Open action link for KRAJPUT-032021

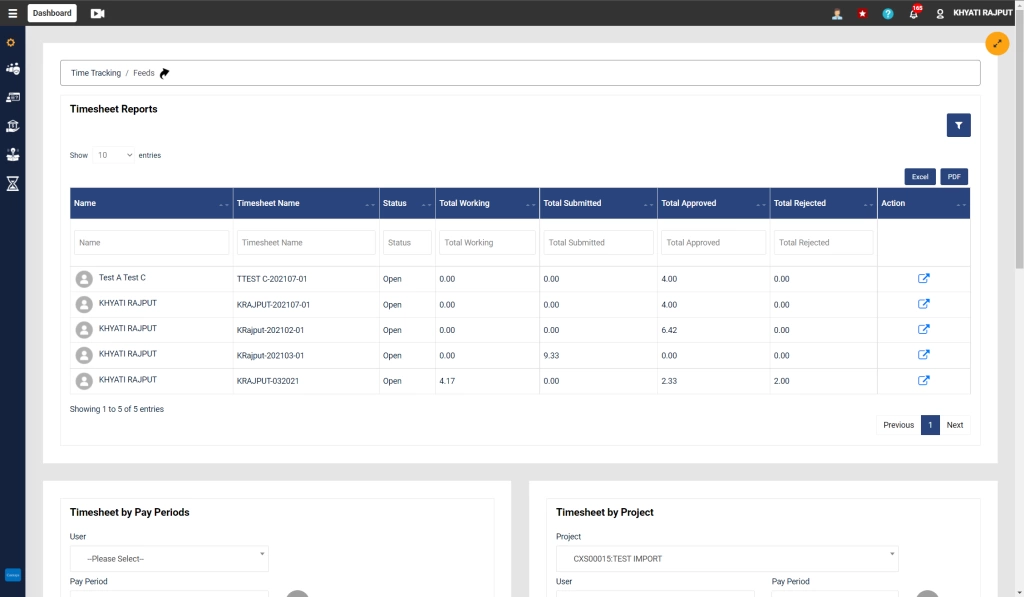923,380
